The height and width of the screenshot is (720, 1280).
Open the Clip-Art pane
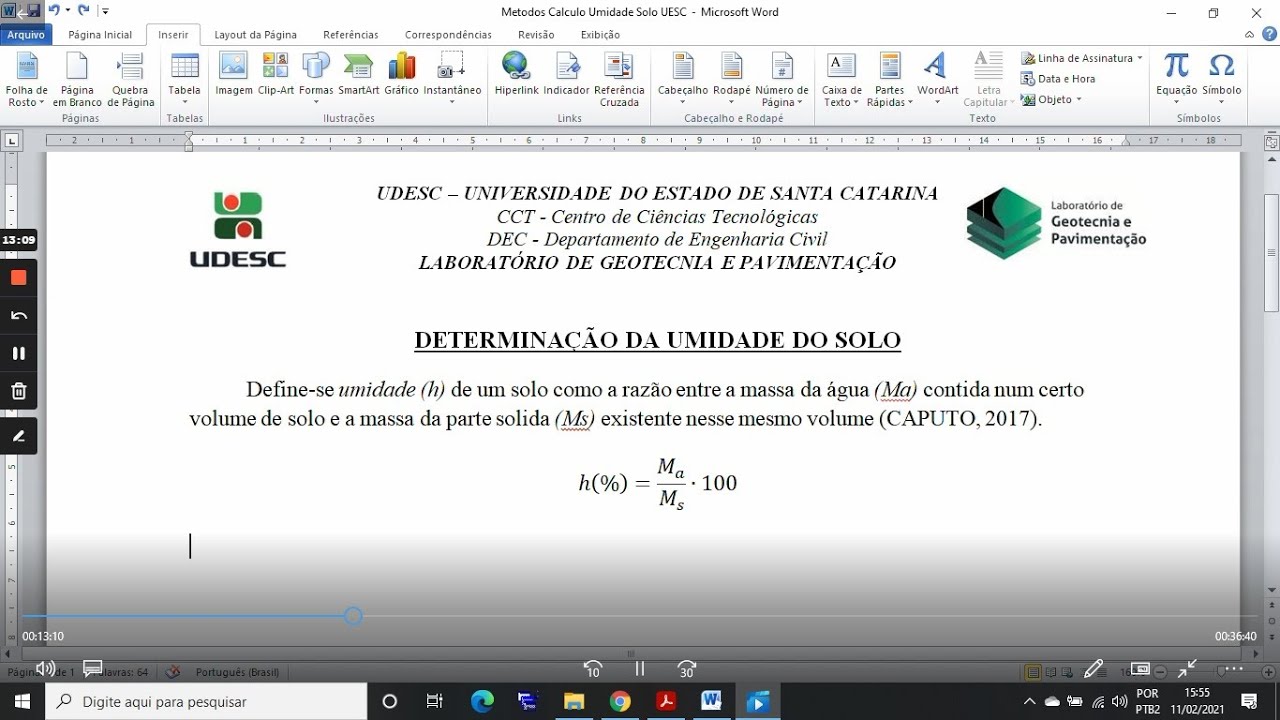[276, 75]
